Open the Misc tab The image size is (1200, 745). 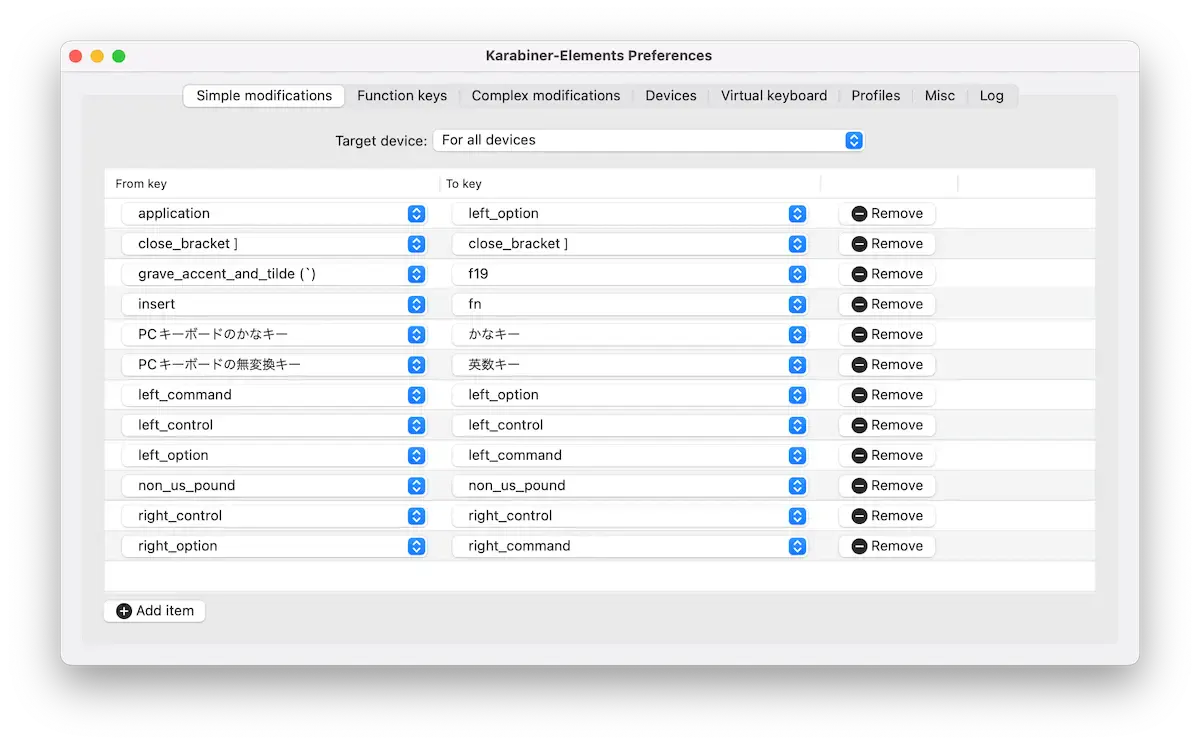coord(940,96)
